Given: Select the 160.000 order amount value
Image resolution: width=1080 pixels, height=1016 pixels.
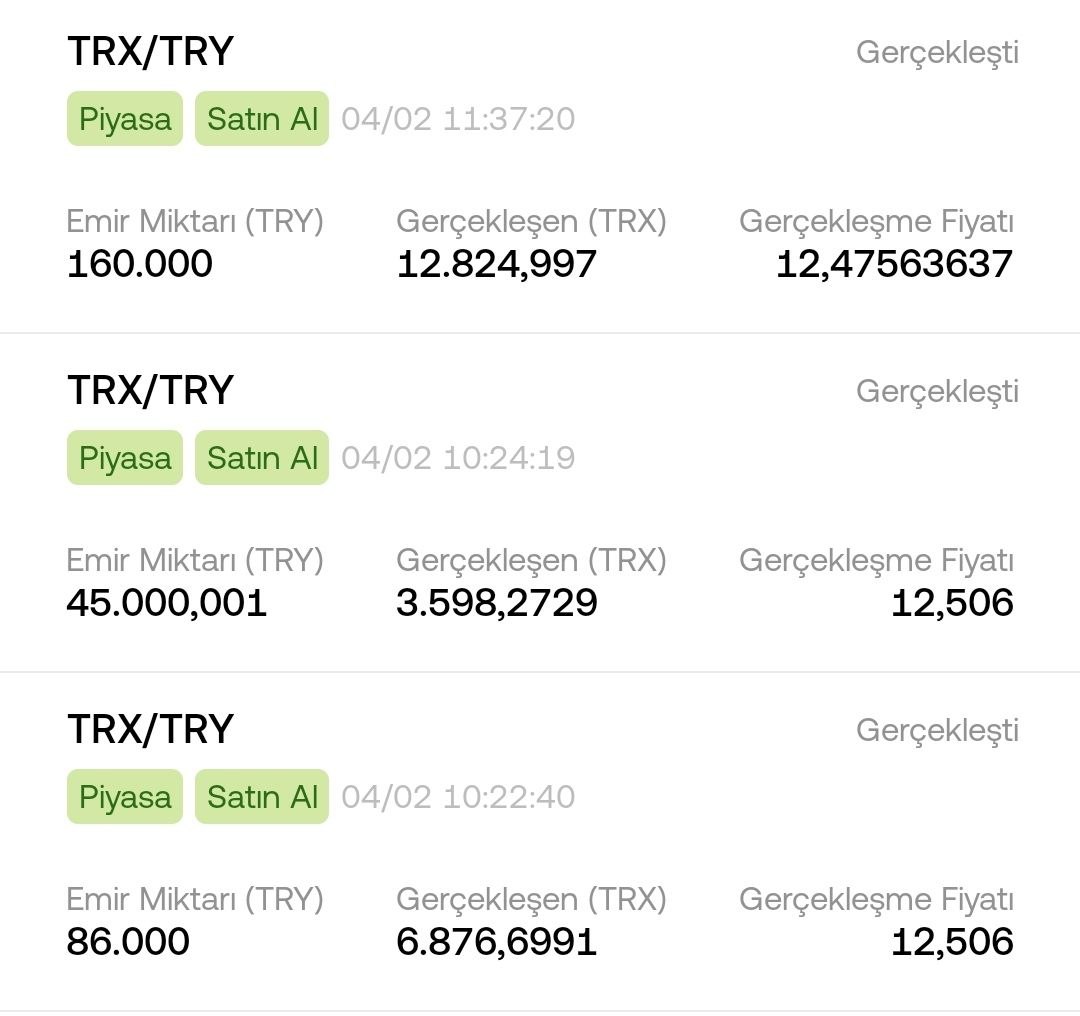Looking at the screenshot, I should pos(140,264).
